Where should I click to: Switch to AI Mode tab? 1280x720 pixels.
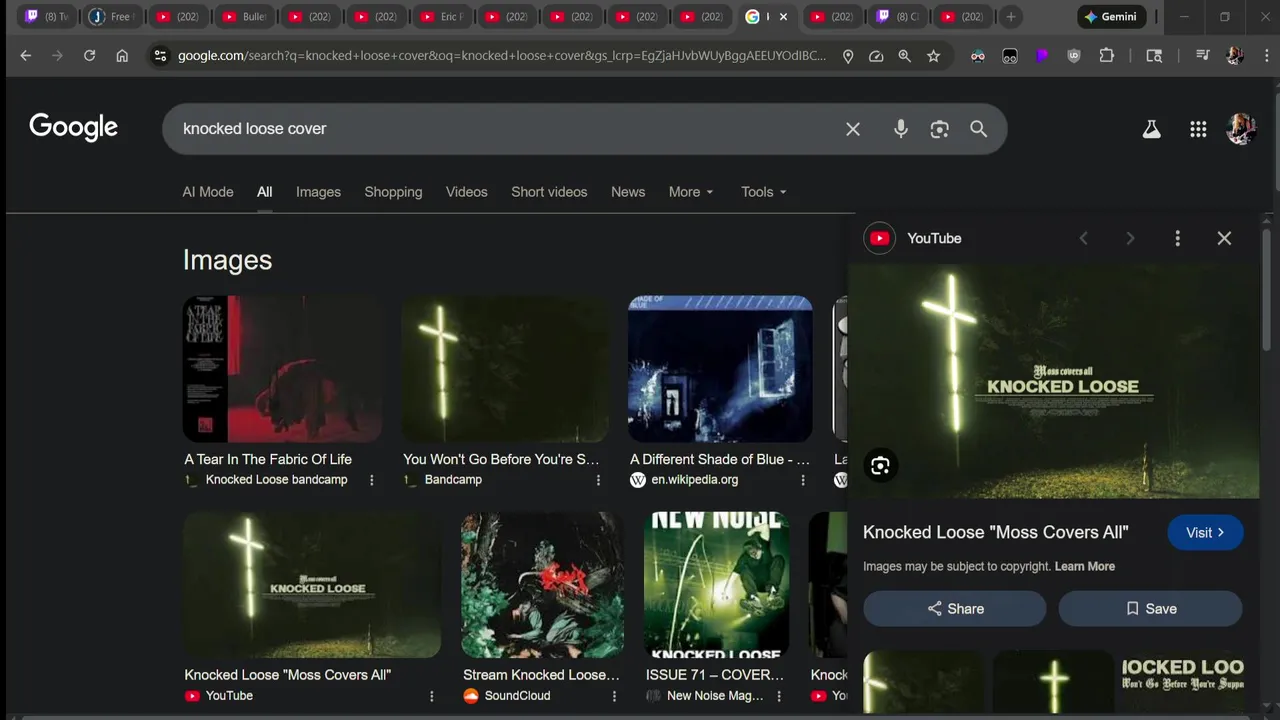click(x=208, y=192)
